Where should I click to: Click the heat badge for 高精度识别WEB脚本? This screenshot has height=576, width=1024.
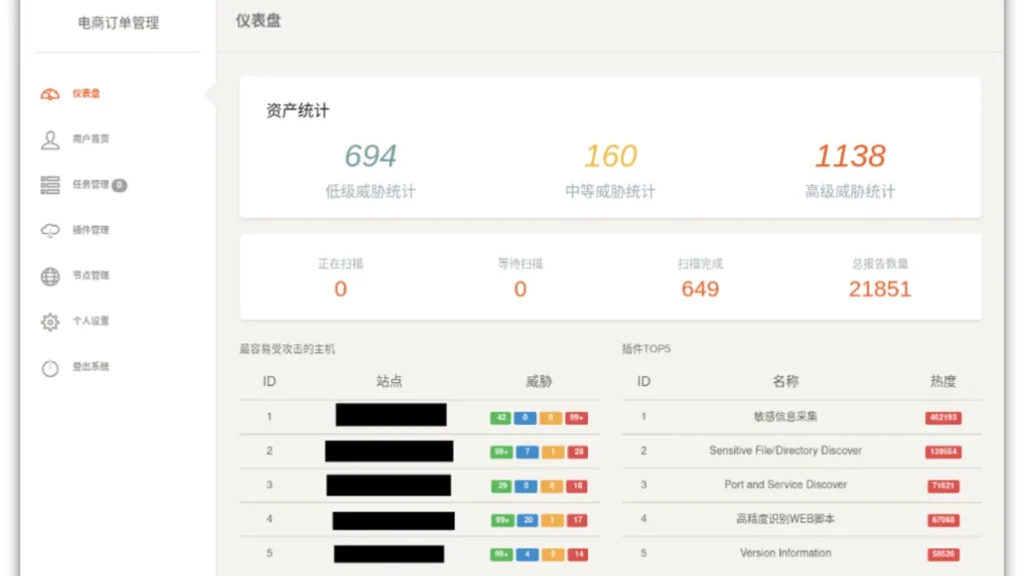pyautogui.click(x=943, y=520)
